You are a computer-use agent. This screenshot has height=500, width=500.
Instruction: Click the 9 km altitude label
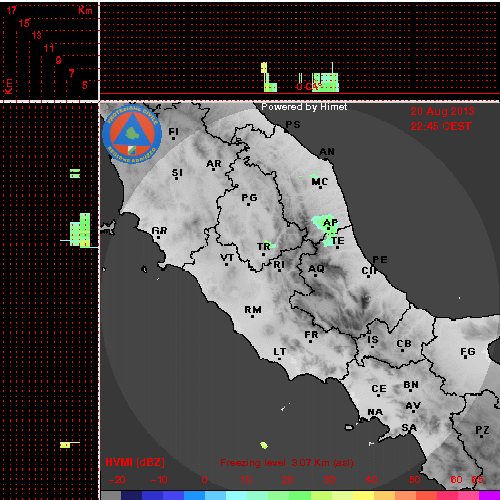(58, 60)
